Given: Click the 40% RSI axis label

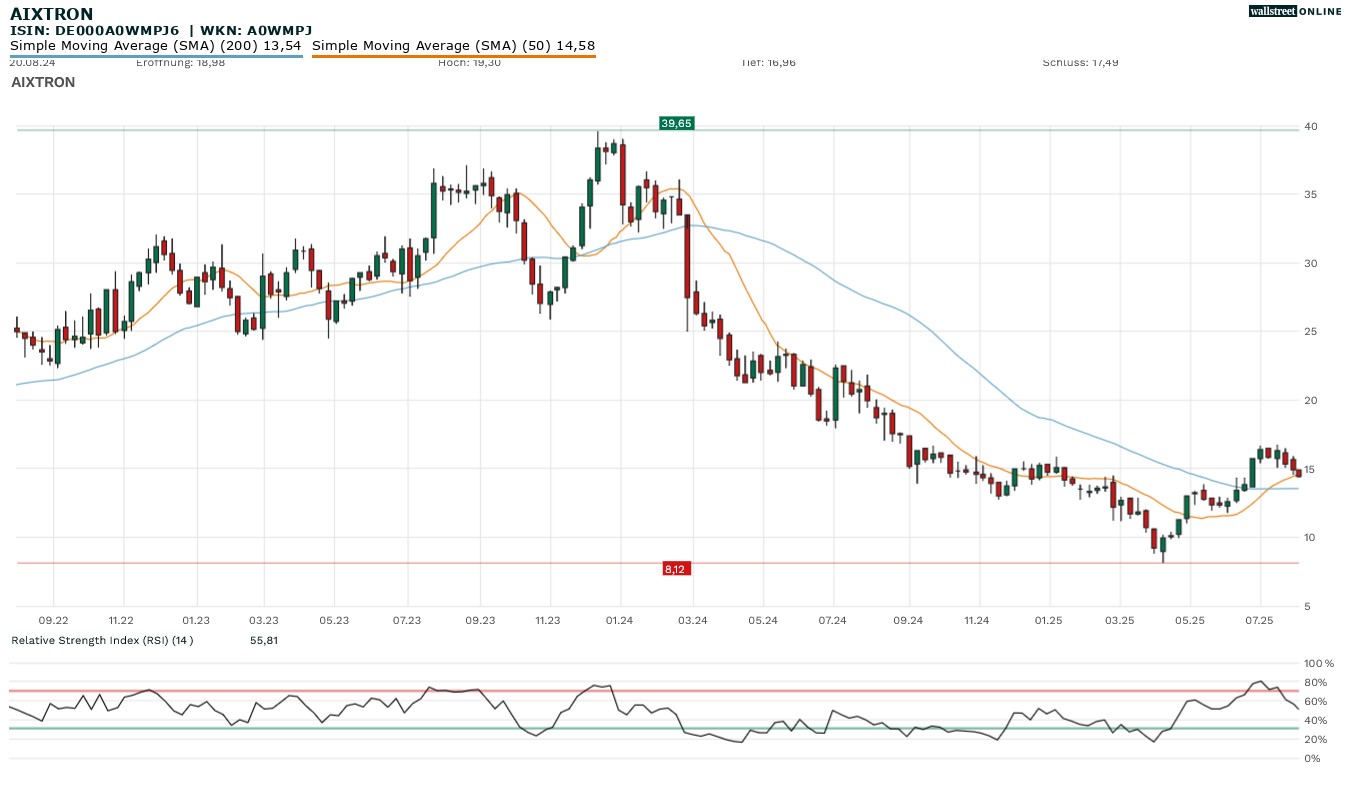Looking at the screenshot, I should pos(1314,720).
